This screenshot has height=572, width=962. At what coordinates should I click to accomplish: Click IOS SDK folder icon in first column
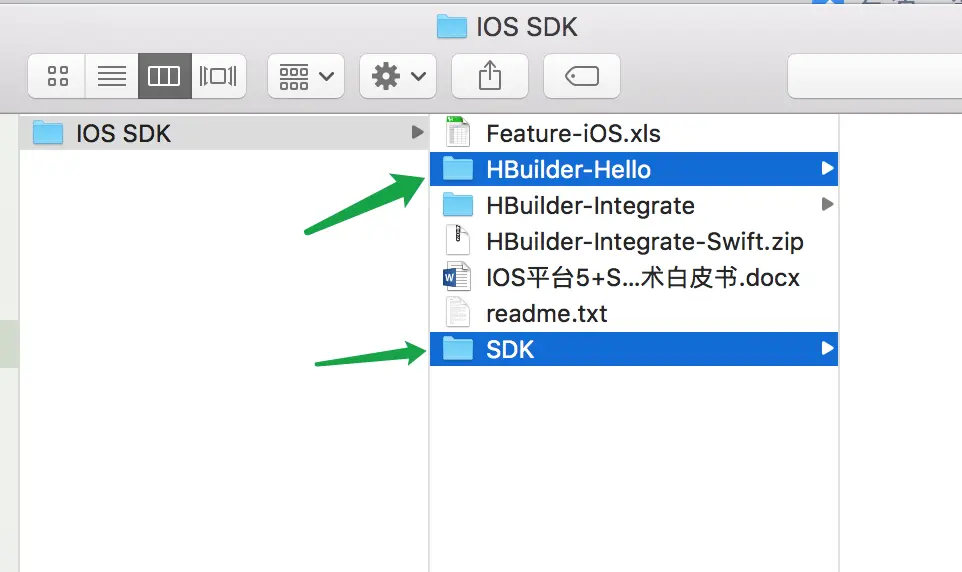pos(48,133)
